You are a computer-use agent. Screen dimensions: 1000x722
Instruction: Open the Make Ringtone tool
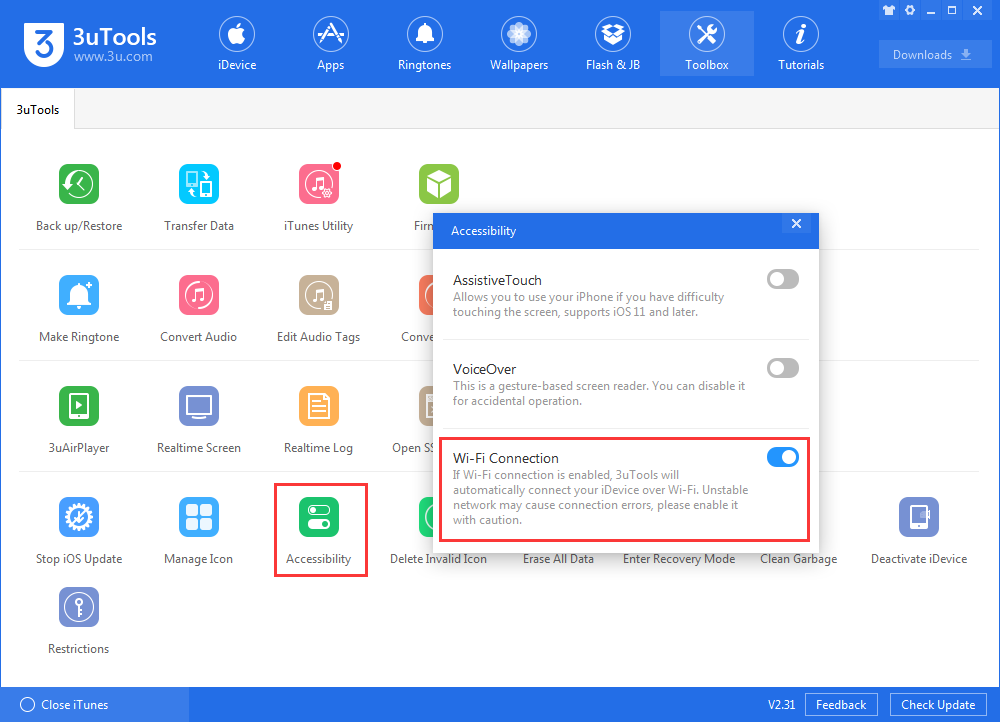click(79, 295)
